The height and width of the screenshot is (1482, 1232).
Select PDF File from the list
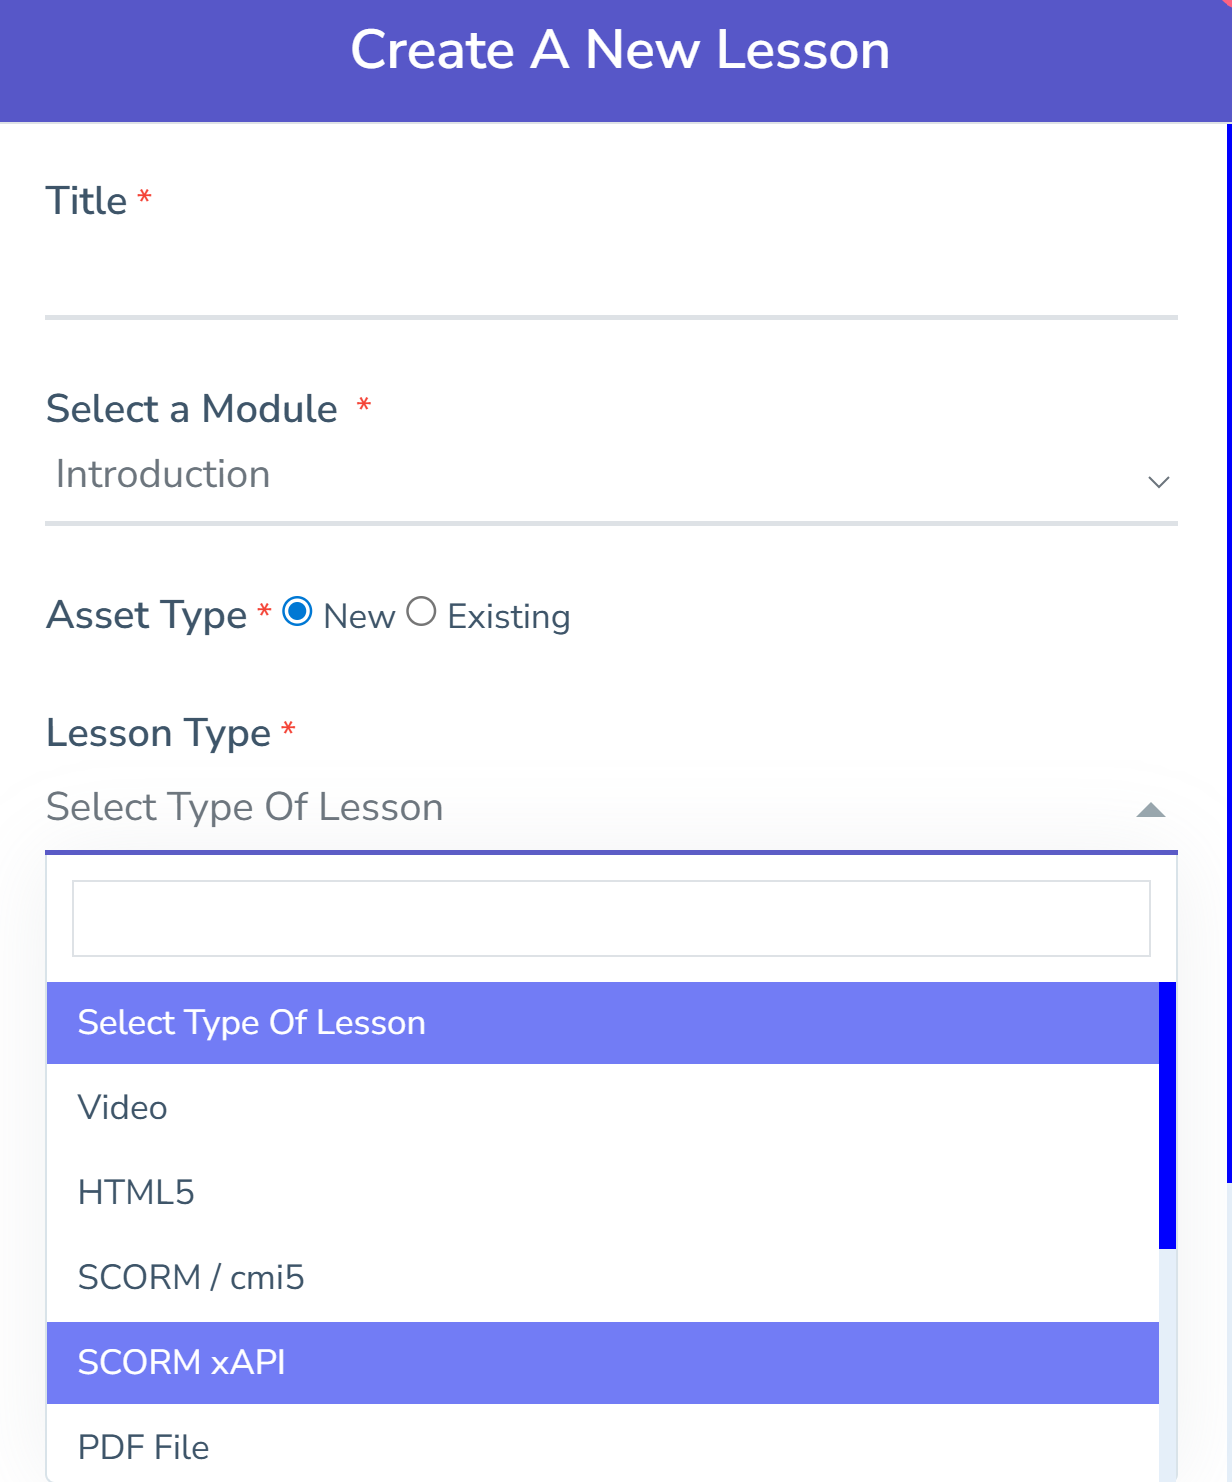[144, 1448]
